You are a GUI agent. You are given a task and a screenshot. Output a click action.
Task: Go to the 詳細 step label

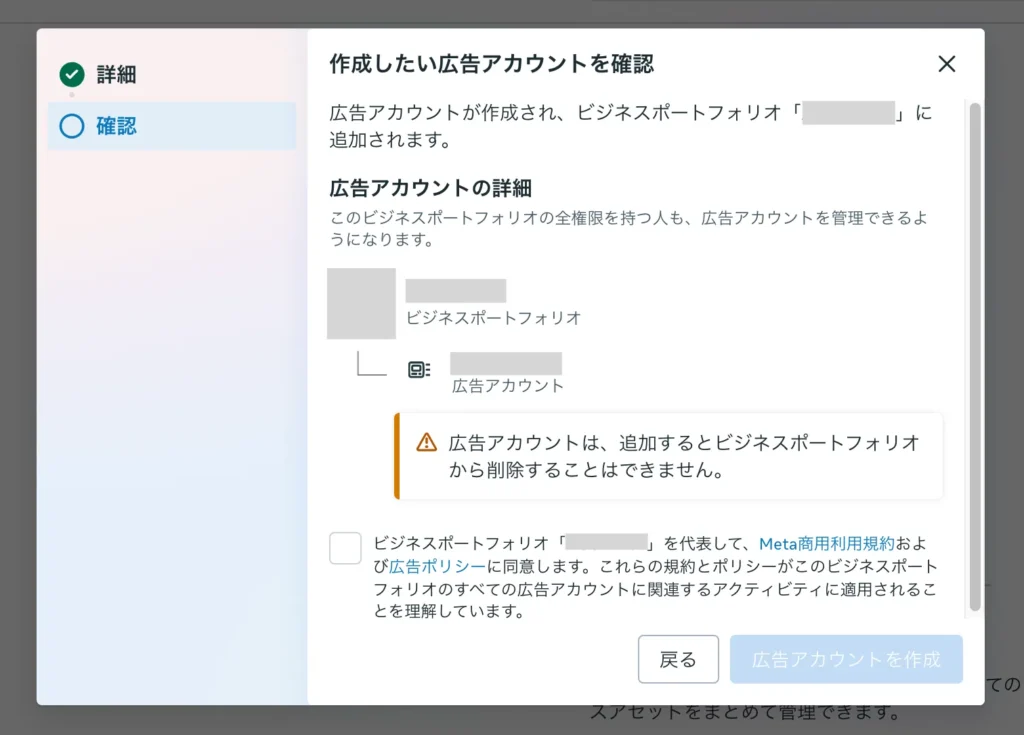point(116,74)
